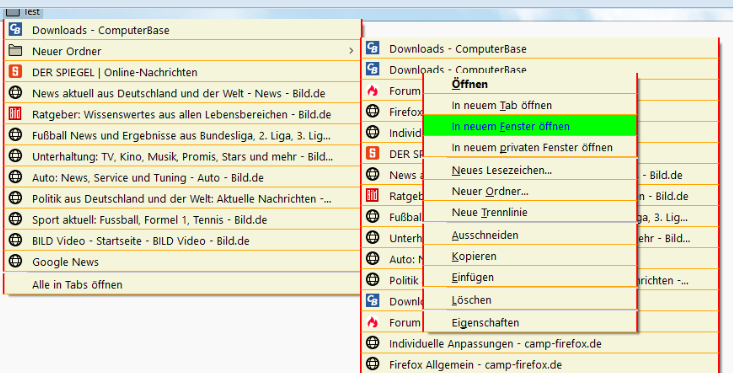Click globe icon of Individuelle Anpassungen - camp-firefox.de

click(x=373, y=343)
